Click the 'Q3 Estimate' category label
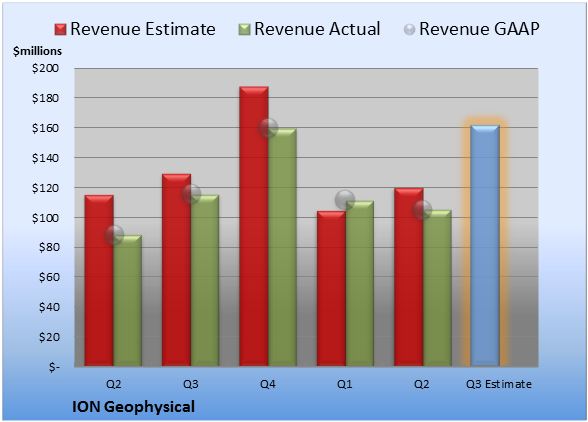The width and height of the screenshot is (588, 422). (x=499, y=384)
